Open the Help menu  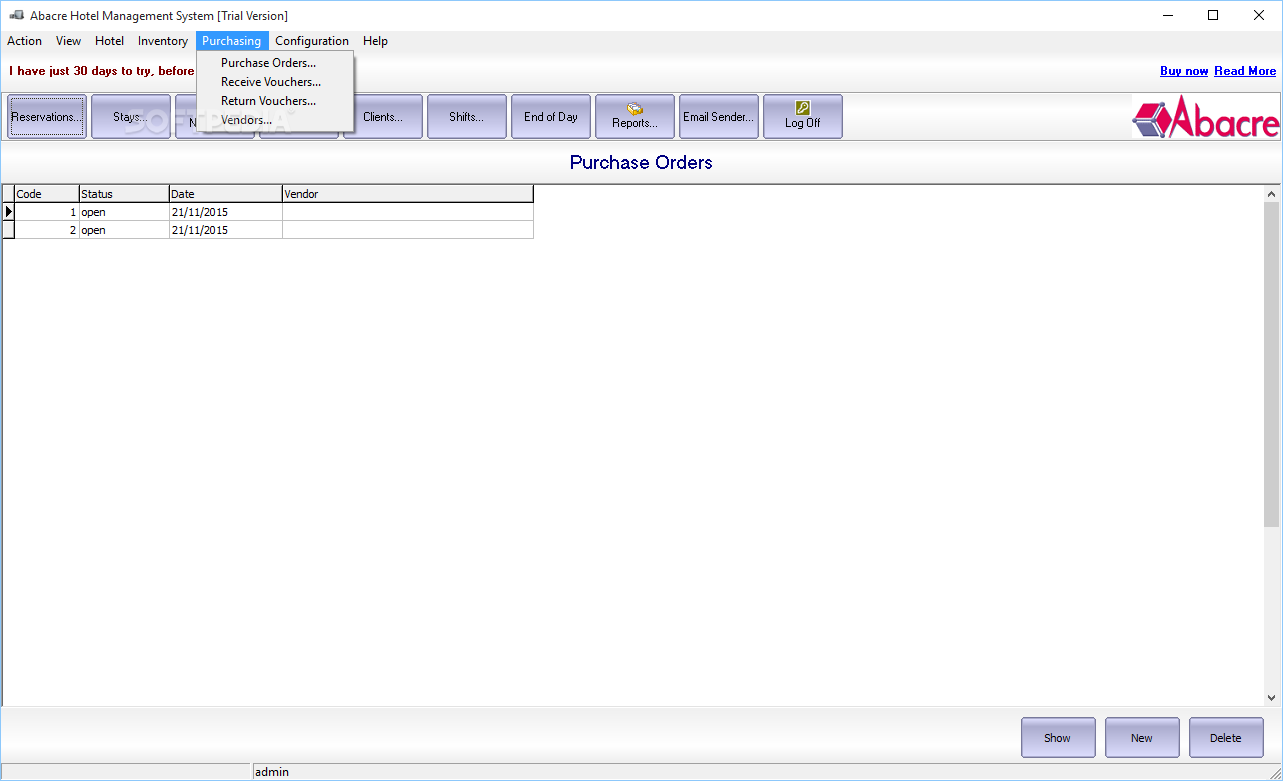click(375, 41)
